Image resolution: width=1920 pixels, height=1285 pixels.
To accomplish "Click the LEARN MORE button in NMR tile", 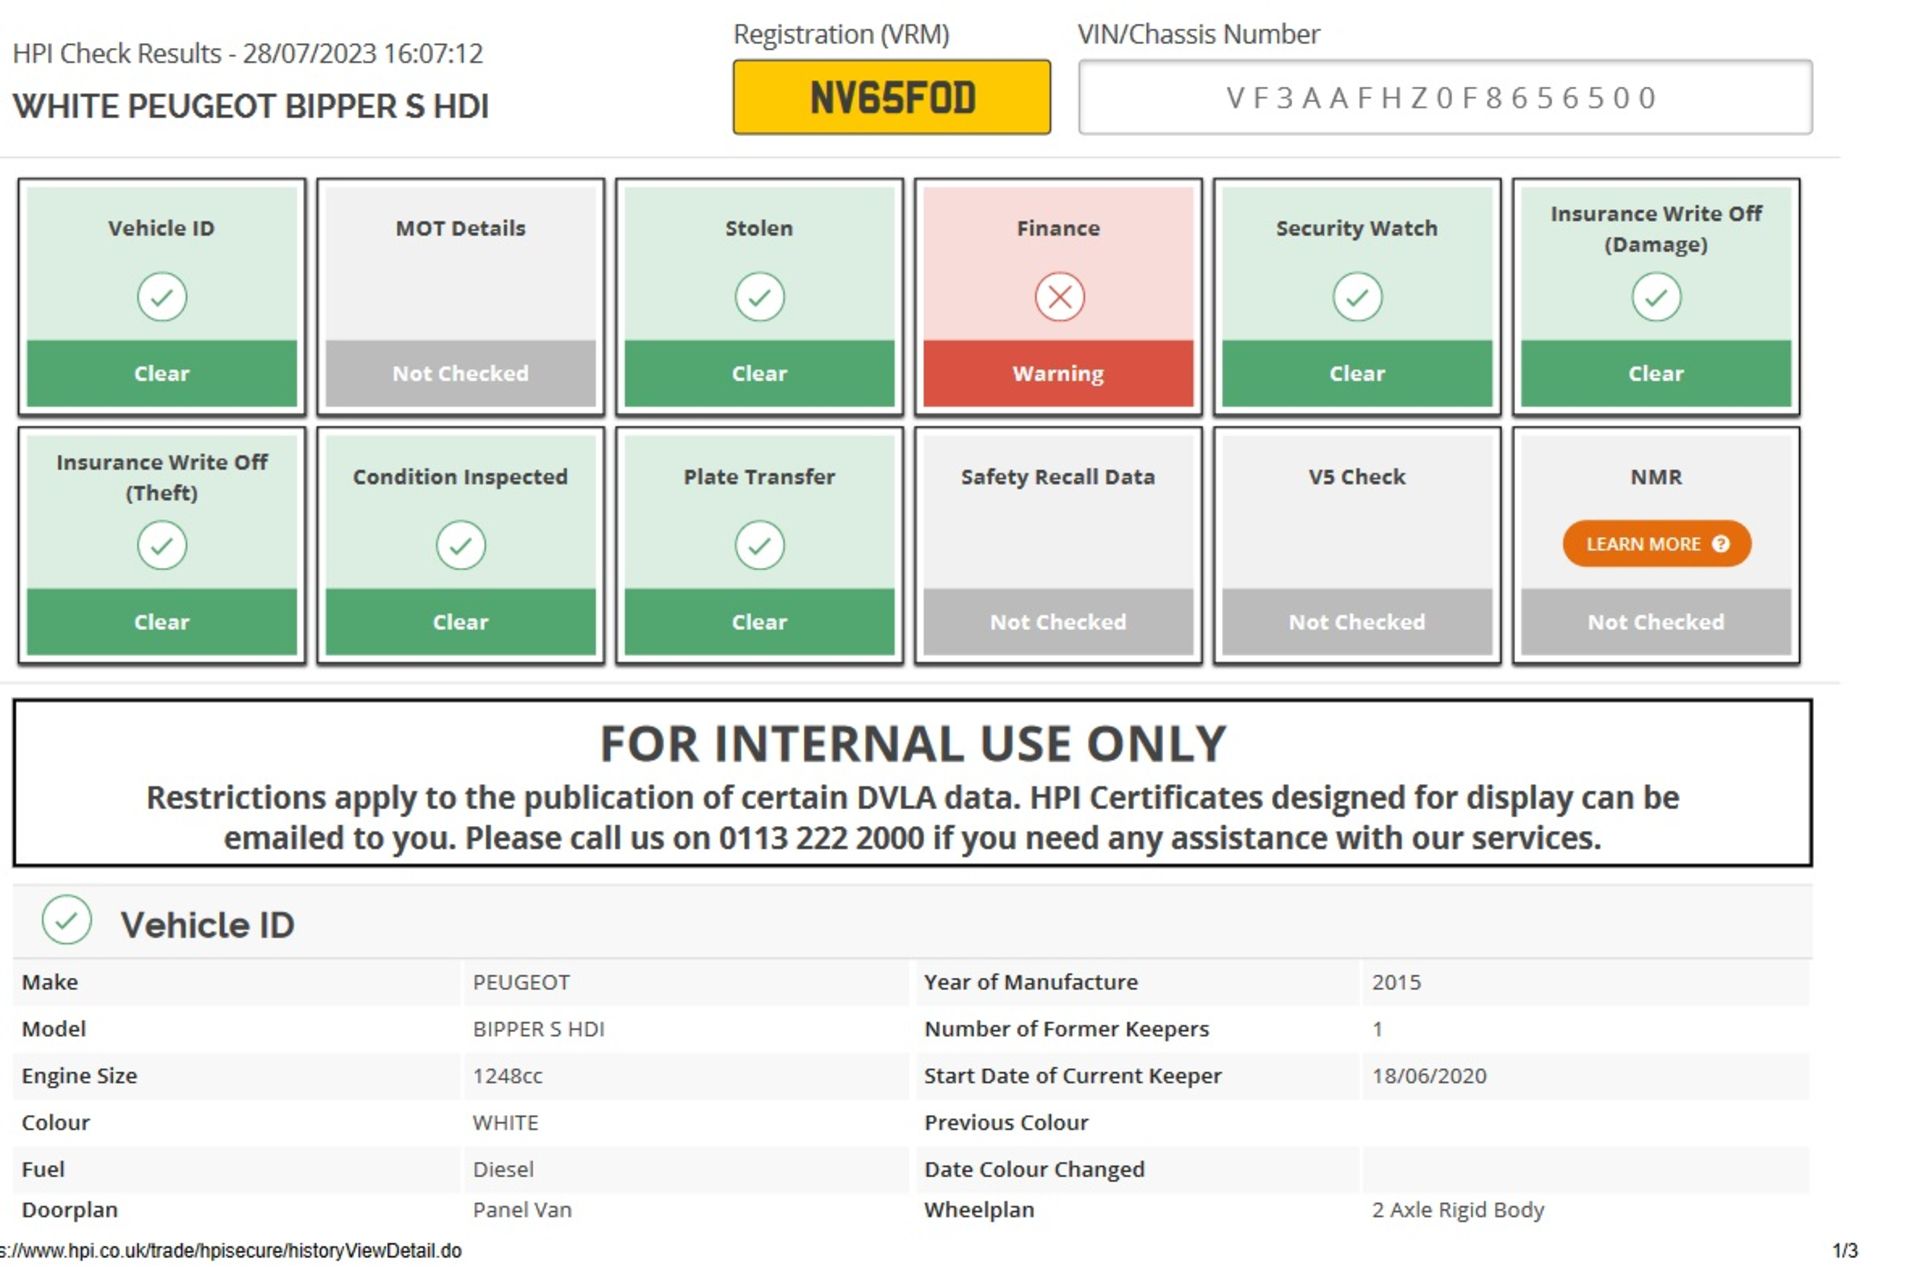I will coord(1656,544).
